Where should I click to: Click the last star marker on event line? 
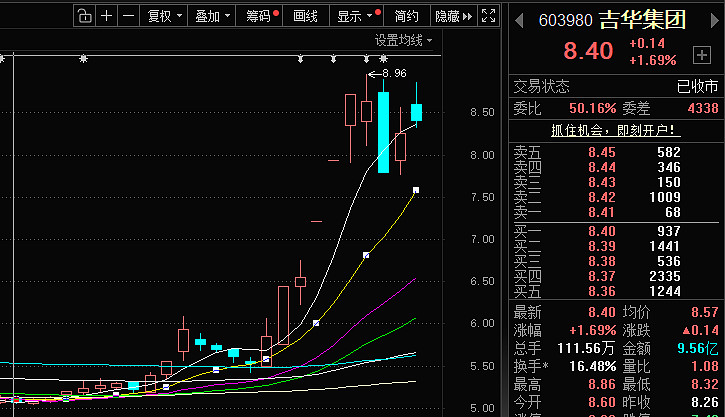pos(383,59)
